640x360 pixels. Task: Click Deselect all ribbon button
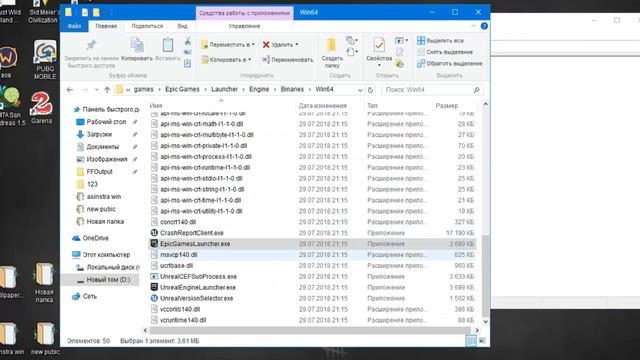444,52
